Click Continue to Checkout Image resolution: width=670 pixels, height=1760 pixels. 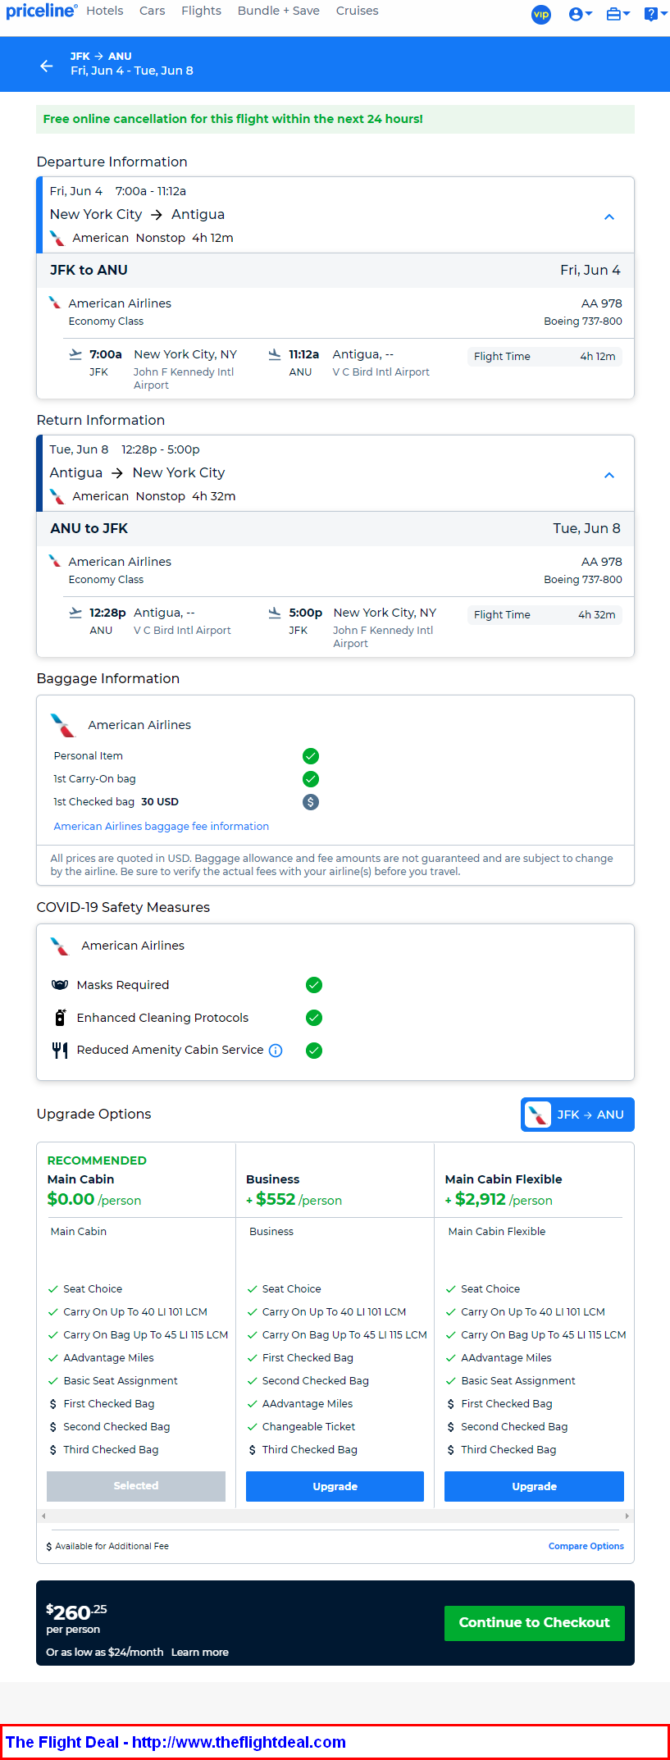coord(534,1622)
